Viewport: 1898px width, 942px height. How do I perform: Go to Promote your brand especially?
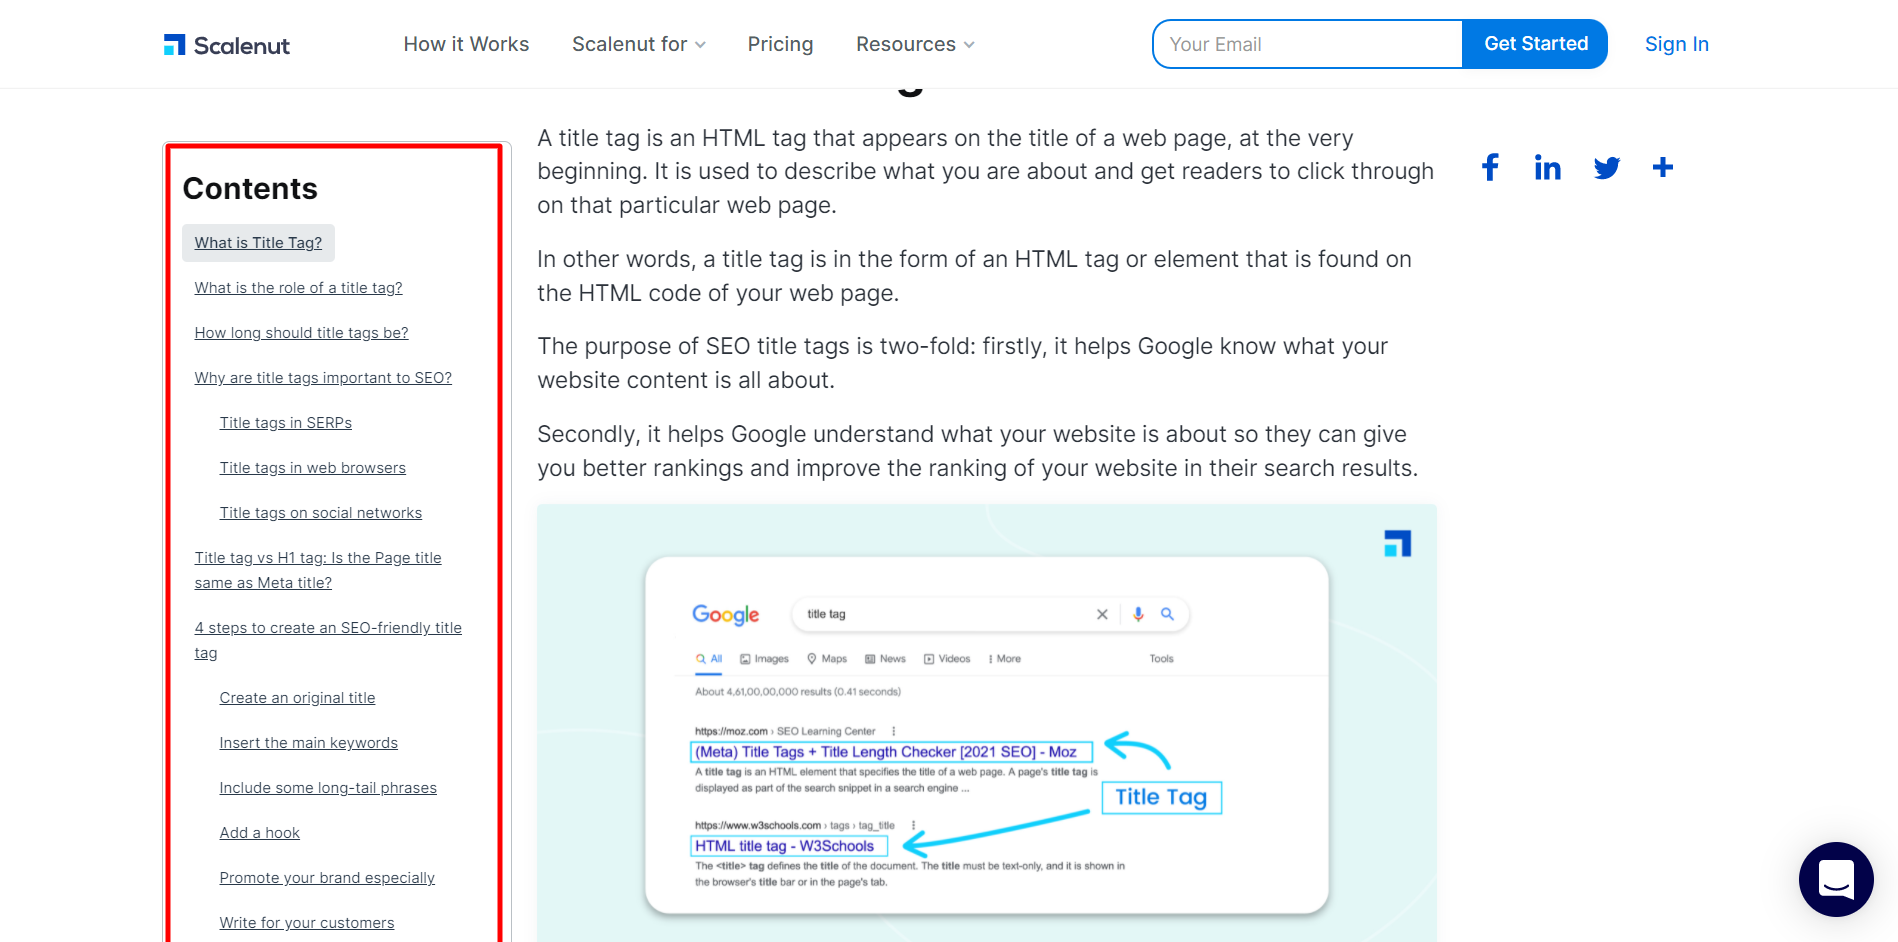tap(327, 878)
